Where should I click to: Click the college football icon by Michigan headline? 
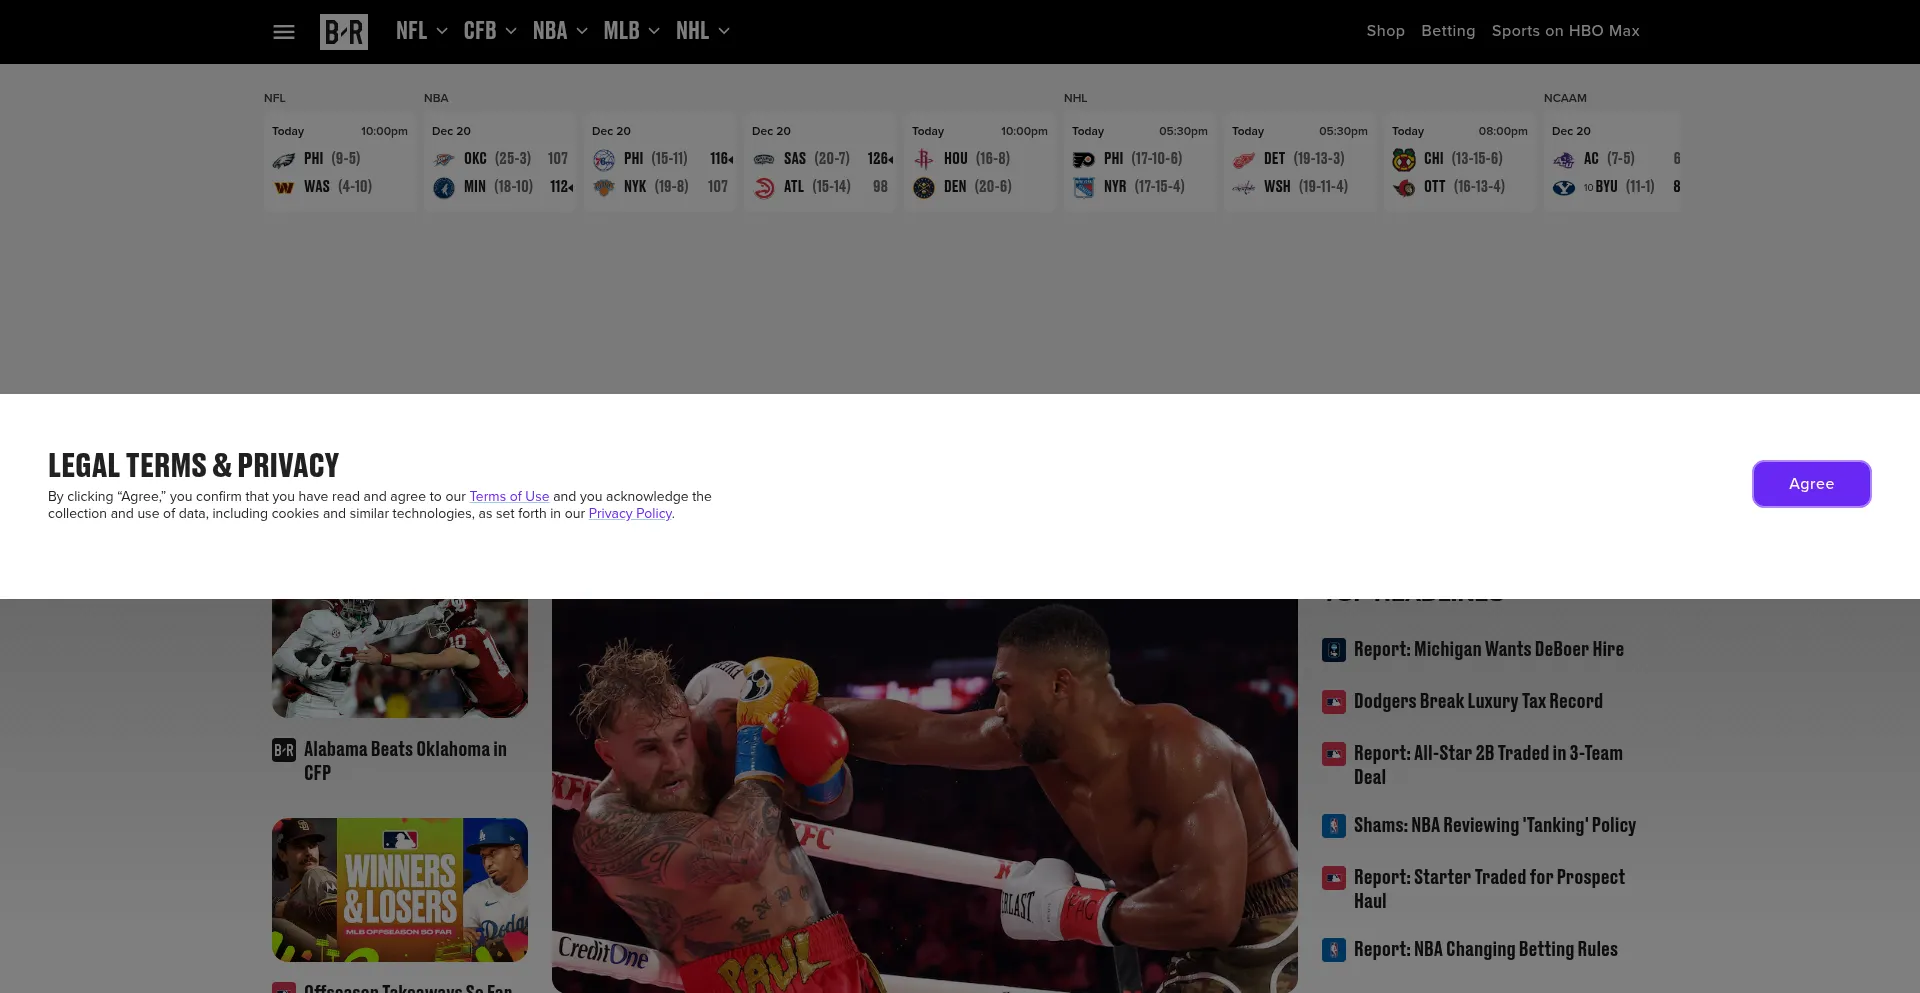(1334, 650)
